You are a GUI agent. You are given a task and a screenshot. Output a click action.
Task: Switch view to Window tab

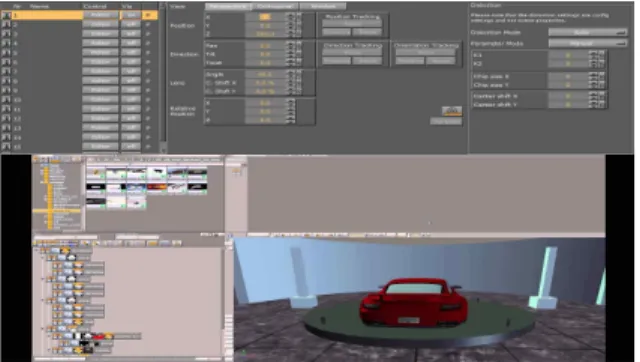click(x=323, y=7)
